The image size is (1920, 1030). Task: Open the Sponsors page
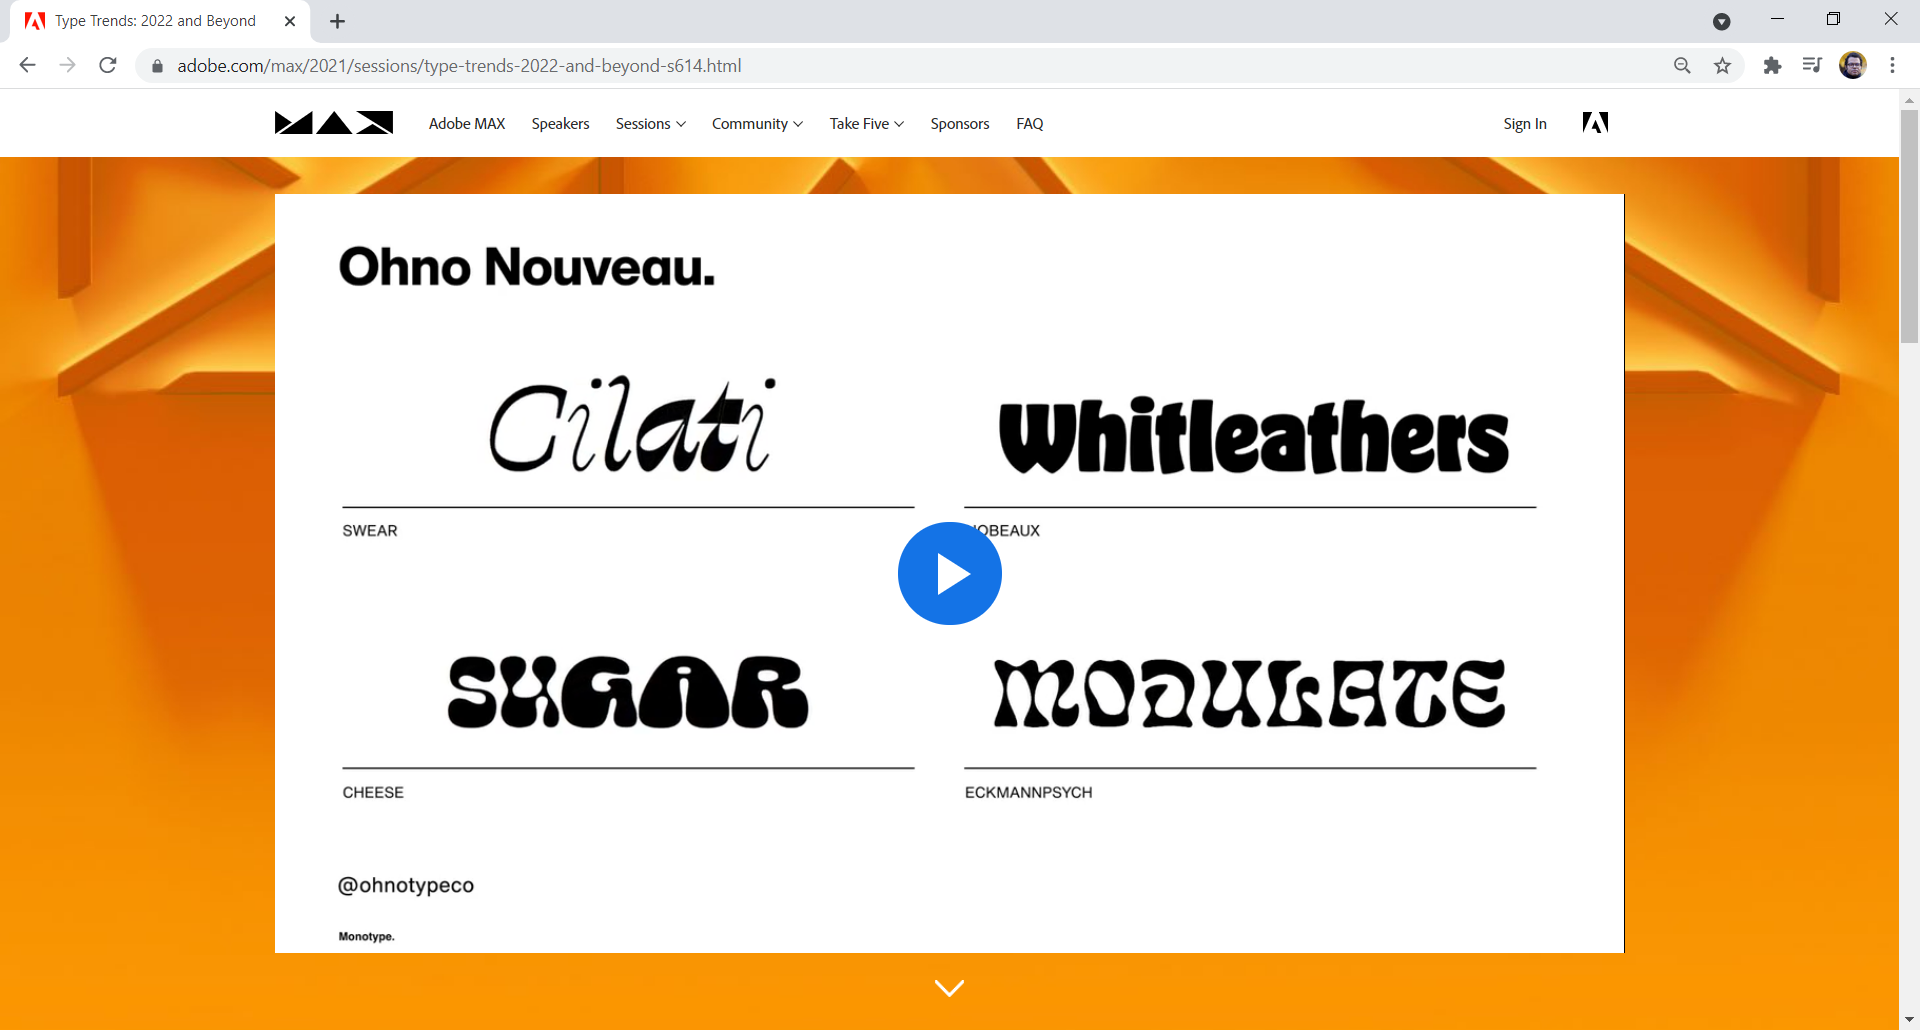click(959, 123)
